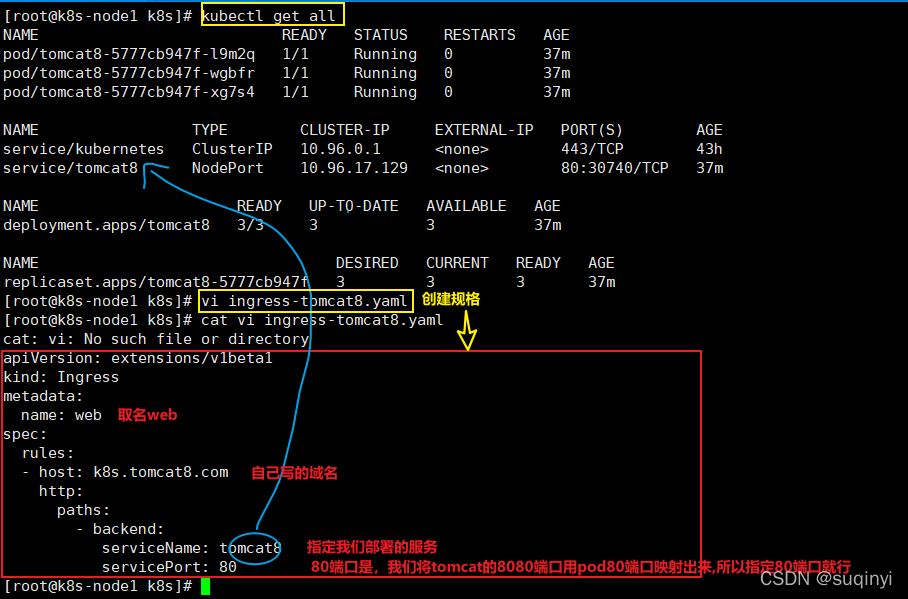908x599 pixels.
Task: Select the 'servicePort: 80' line
Action: tap(169, 567)
